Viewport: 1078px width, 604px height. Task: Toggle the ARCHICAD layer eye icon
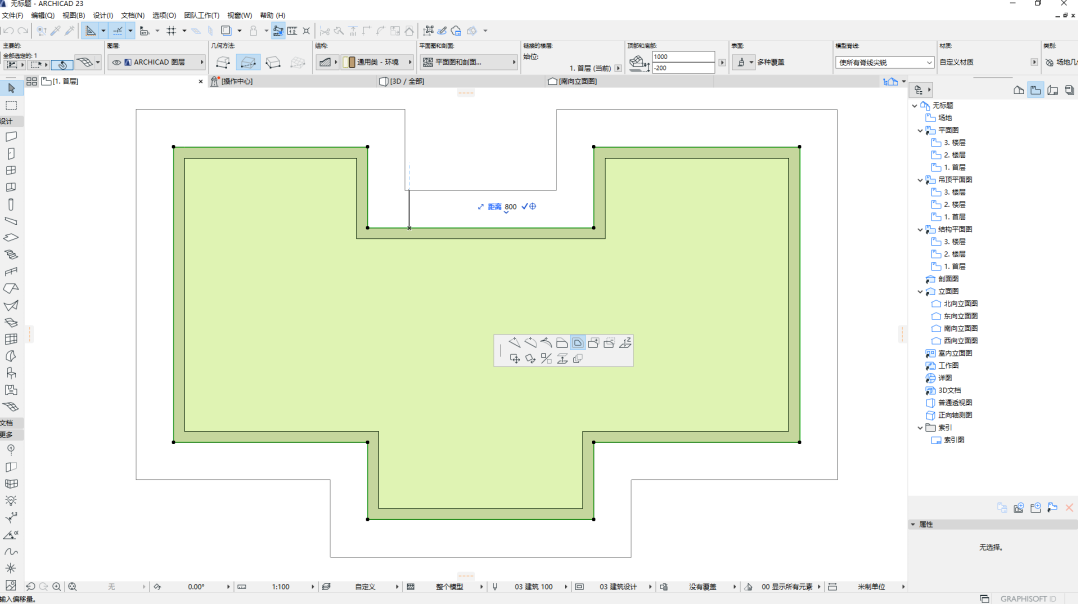116,63
